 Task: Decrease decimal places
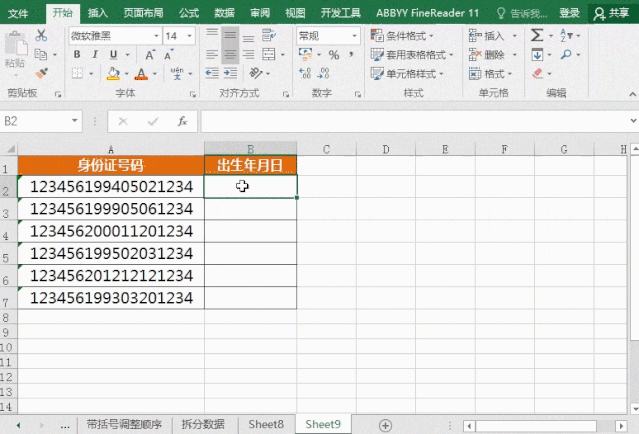pos(323,74)
